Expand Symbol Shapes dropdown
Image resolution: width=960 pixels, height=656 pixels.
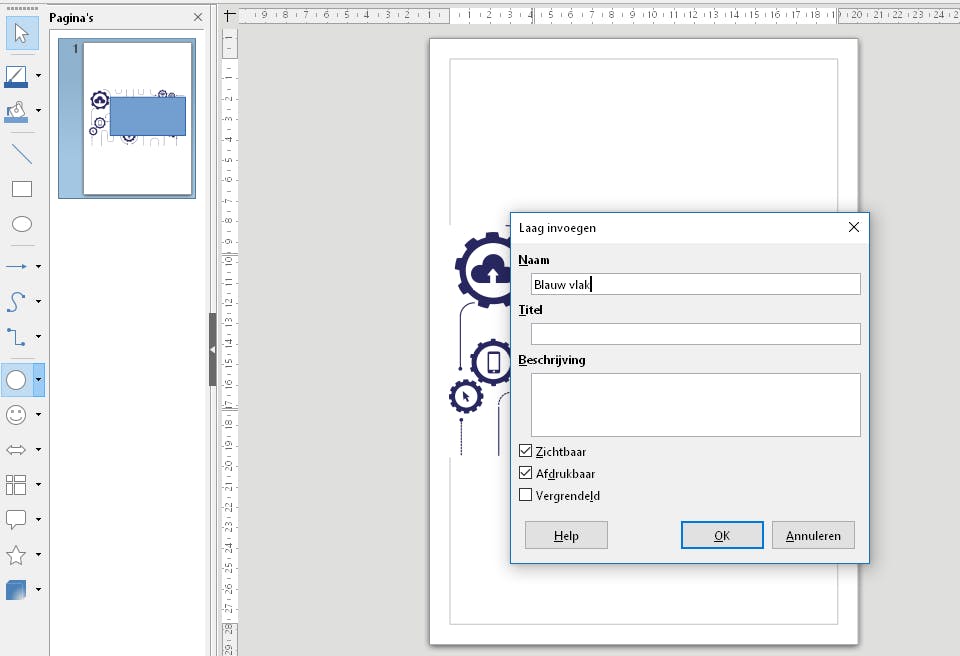(x=39, y=415)
